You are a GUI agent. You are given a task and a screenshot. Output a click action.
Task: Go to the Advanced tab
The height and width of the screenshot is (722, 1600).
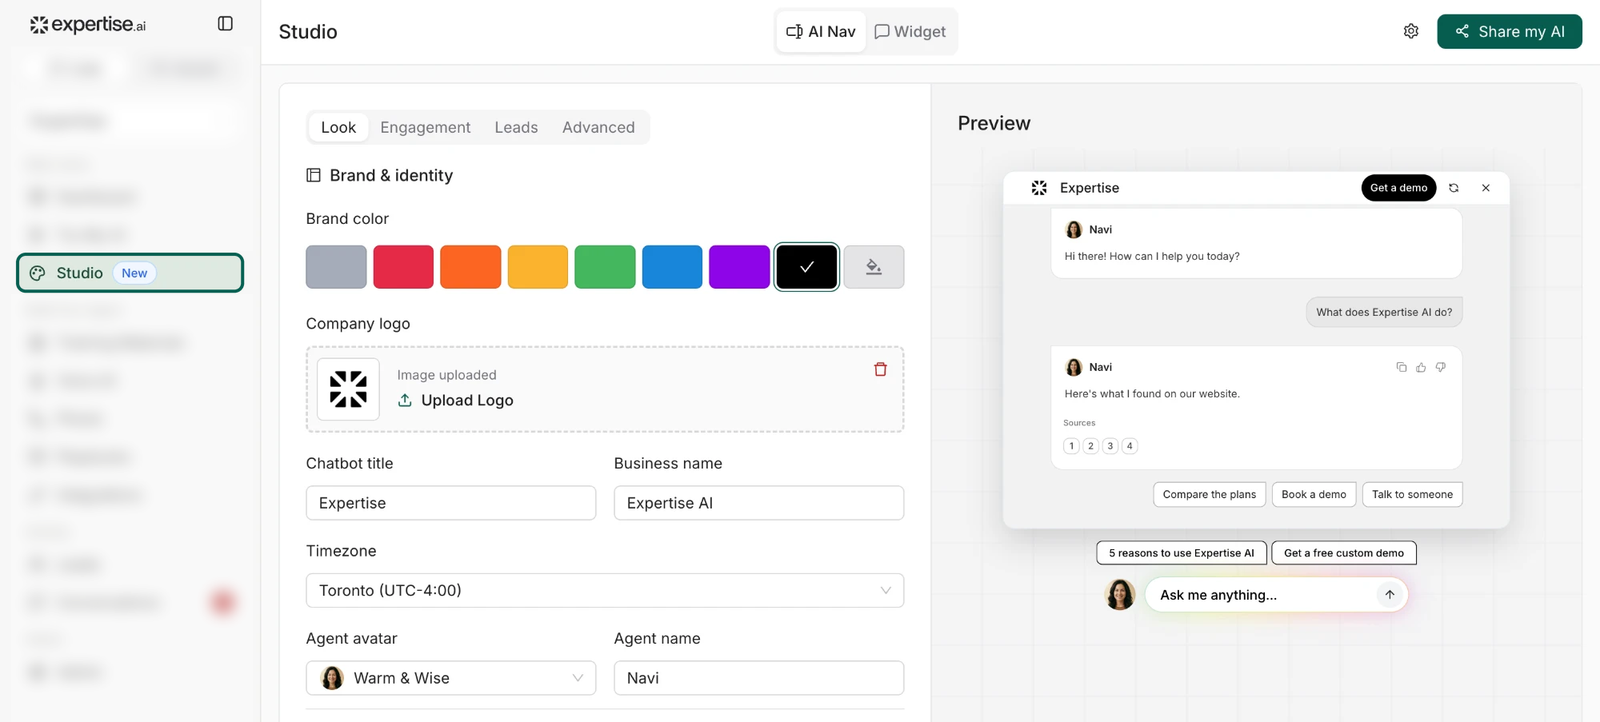tap(598, 127)
